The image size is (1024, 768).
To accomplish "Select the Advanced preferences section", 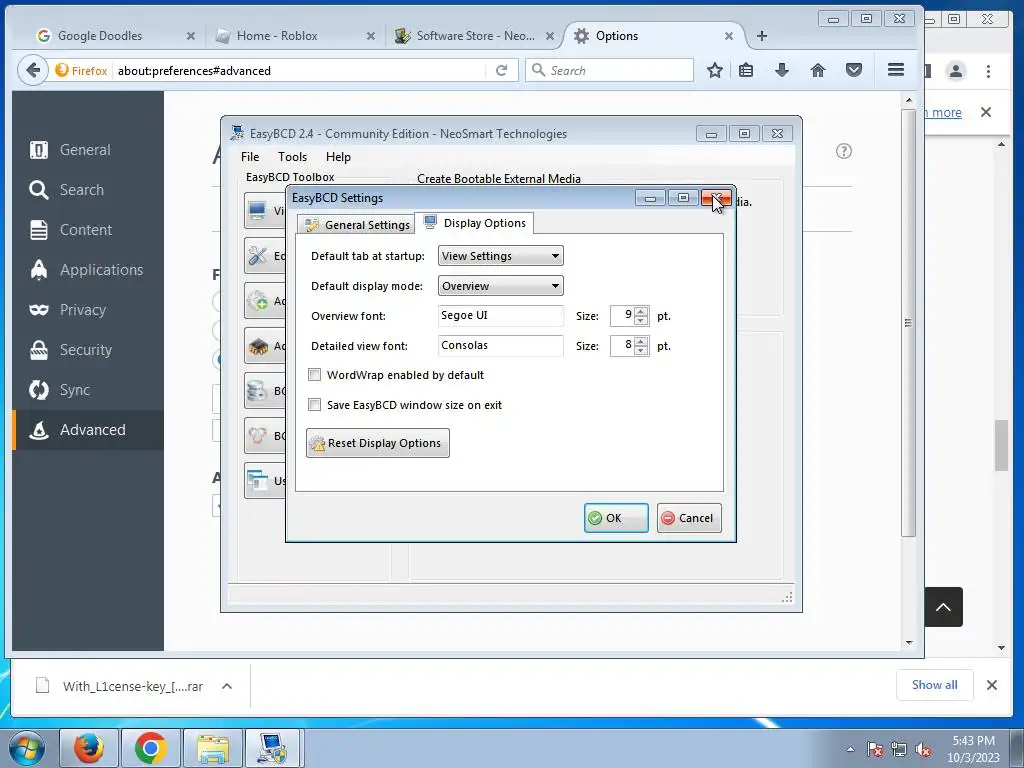I will pos(88,430).
